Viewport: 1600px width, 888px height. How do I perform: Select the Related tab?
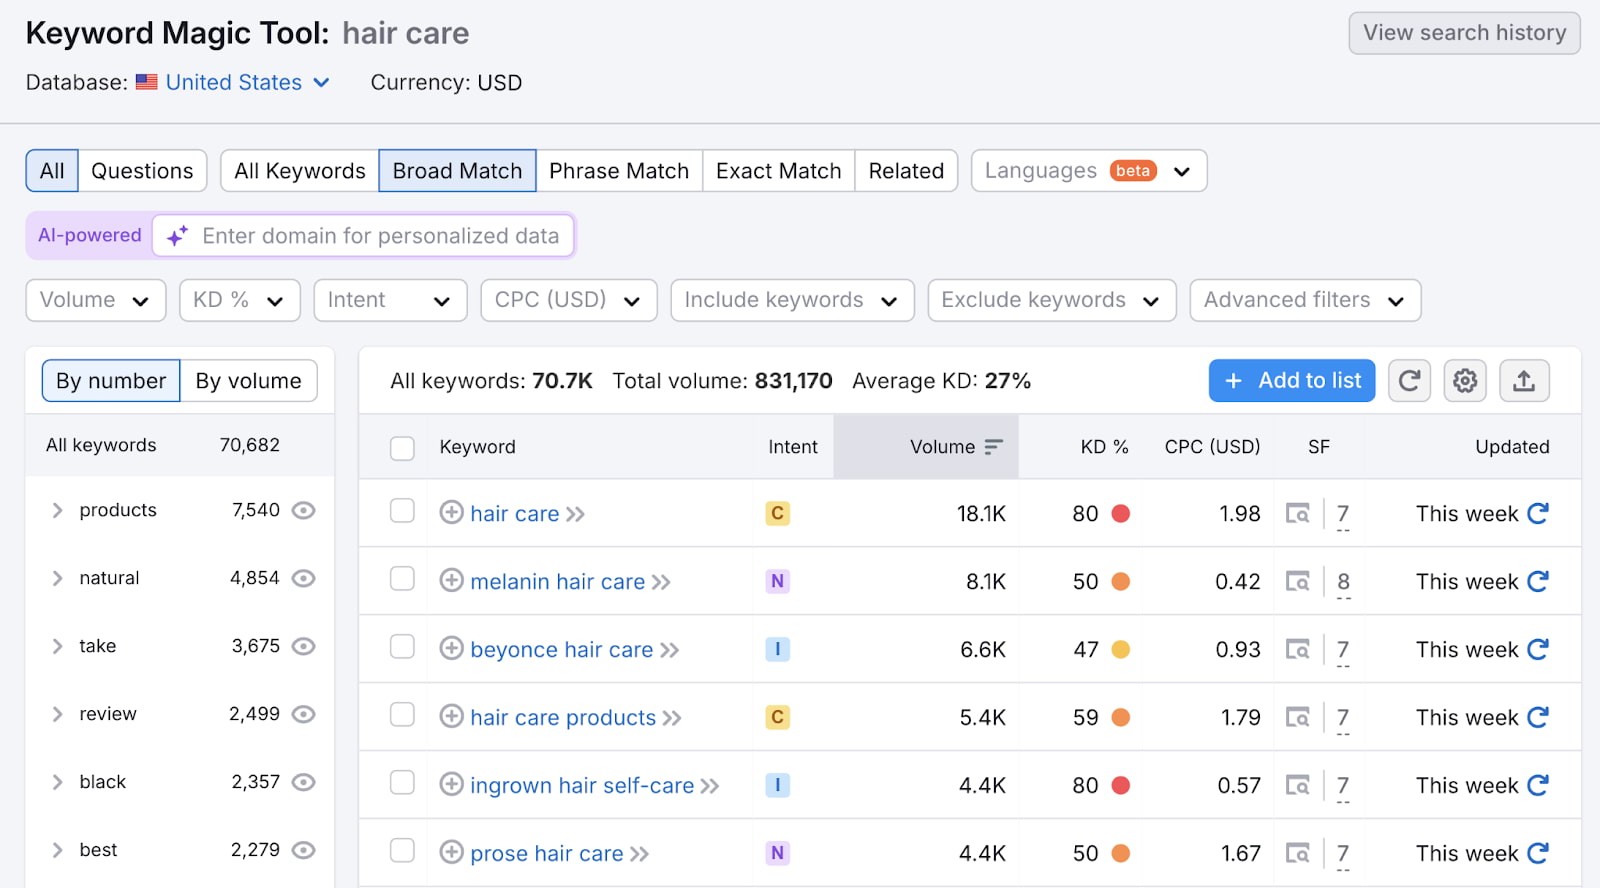906,171
